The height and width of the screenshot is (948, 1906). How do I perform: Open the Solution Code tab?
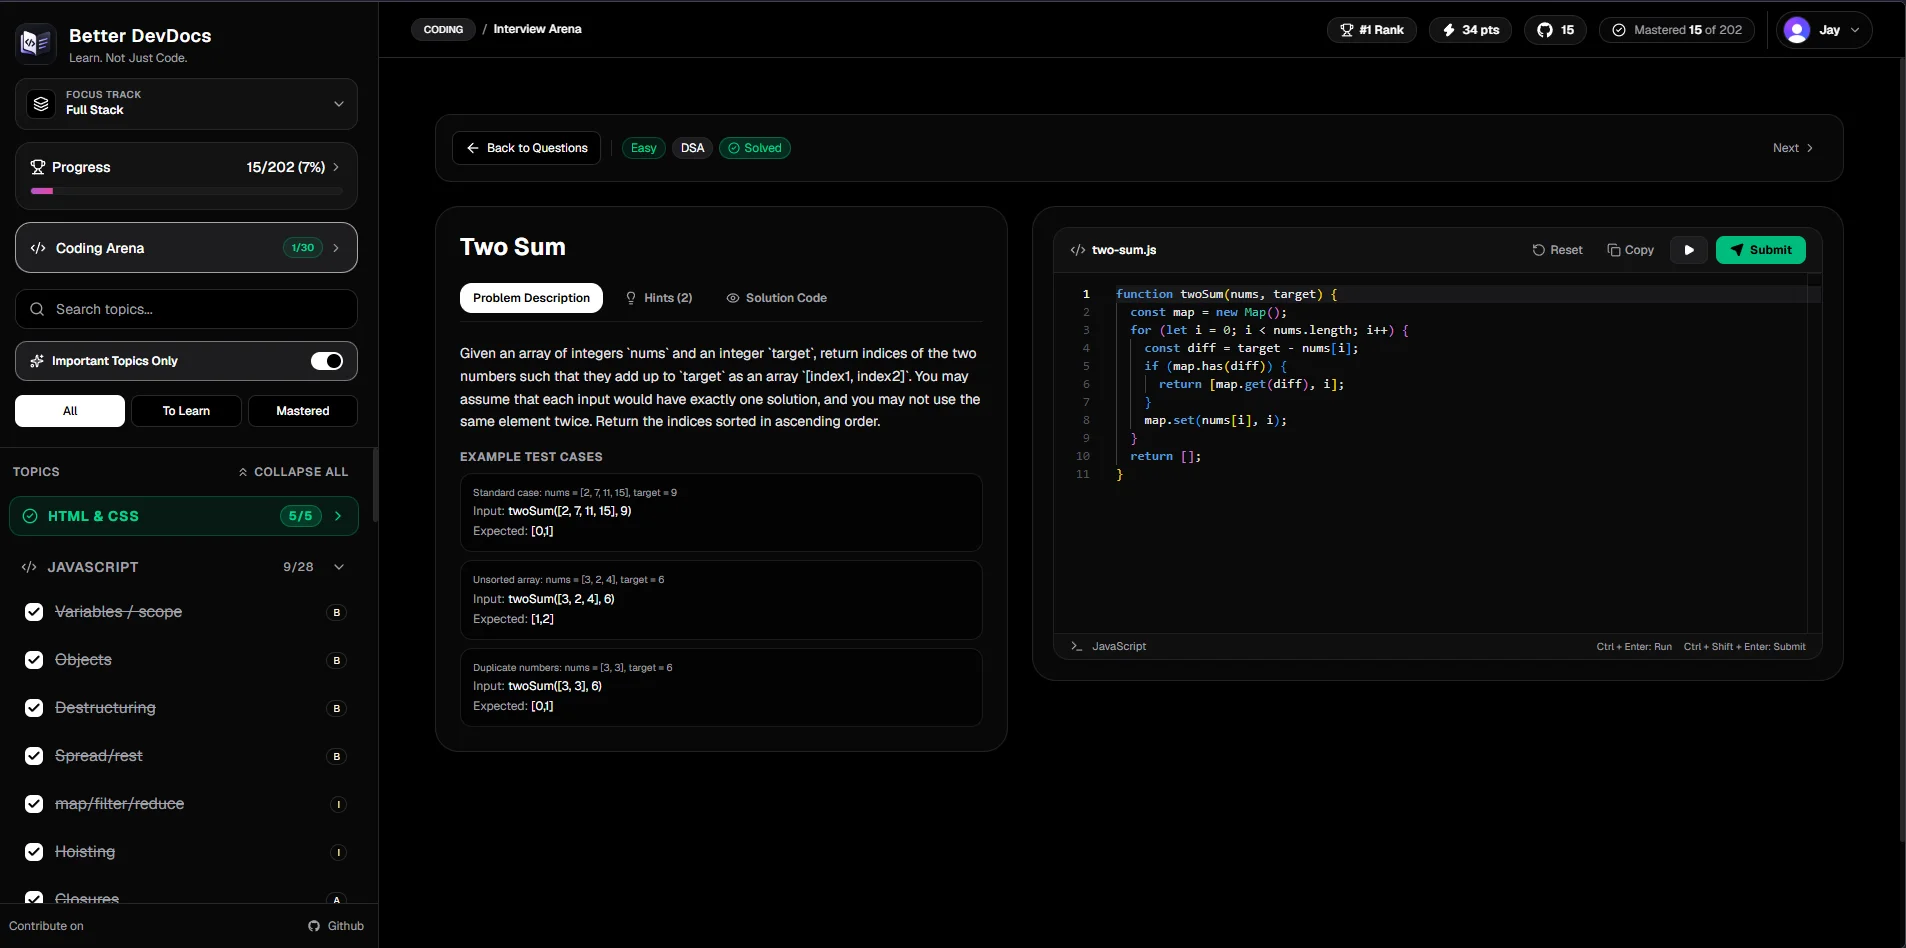pos(776,298)
